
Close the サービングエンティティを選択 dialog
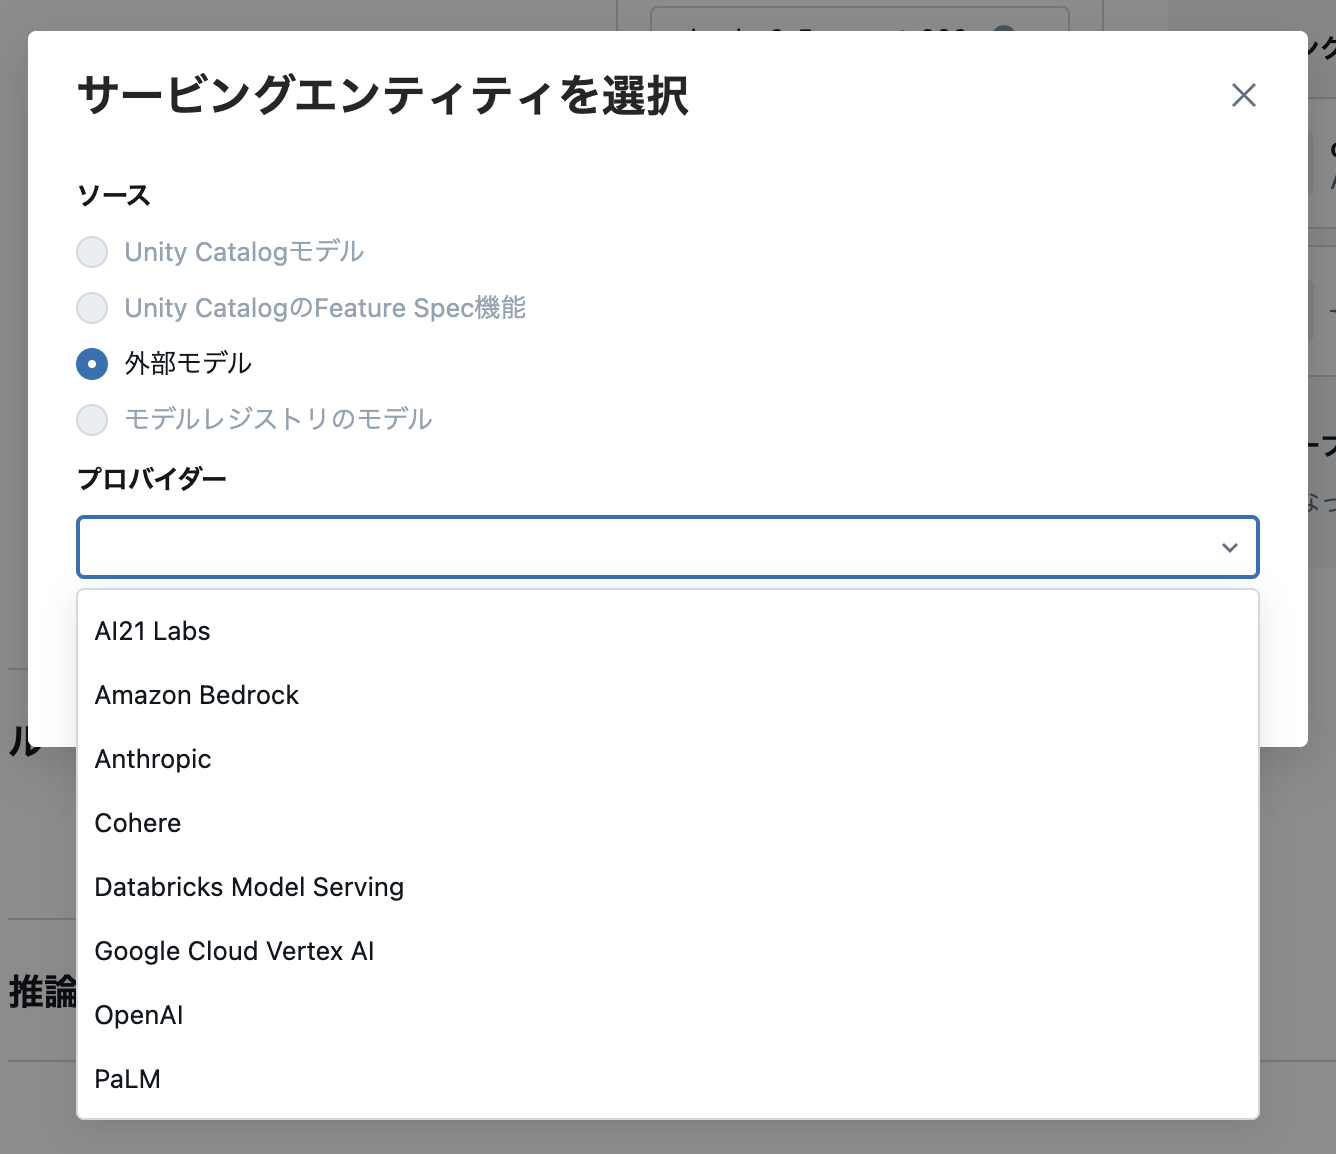click(1243, 95)
